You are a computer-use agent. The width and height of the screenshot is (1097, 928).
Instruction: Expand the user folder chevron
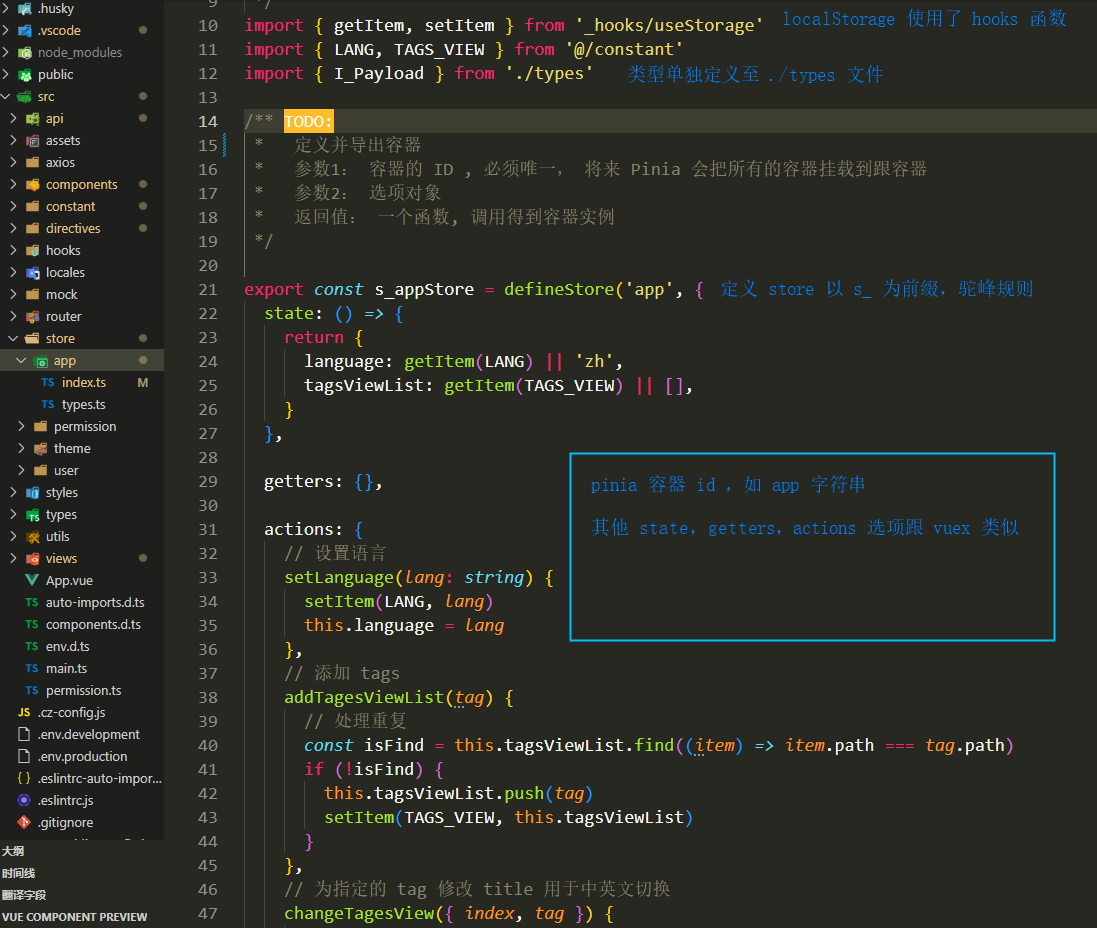click(x=21, y=470)
